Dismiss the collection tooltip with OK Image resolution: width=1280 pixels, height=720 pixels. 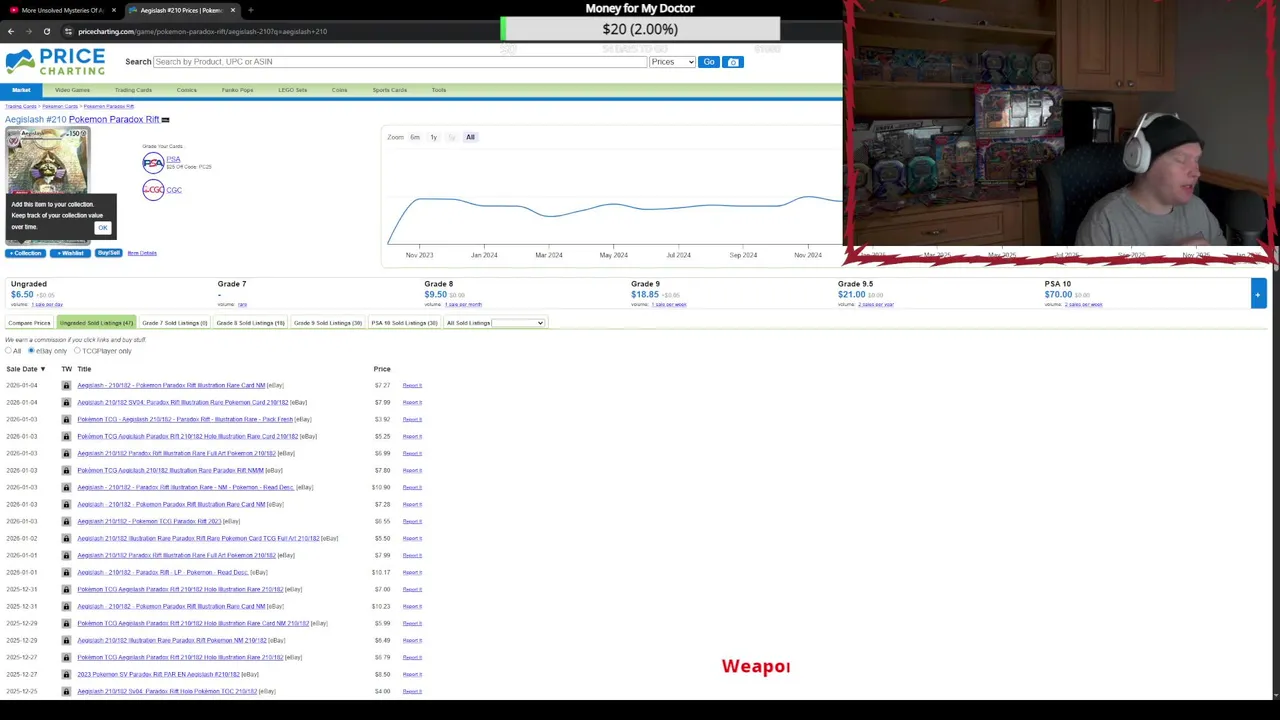tap(102, 228)
